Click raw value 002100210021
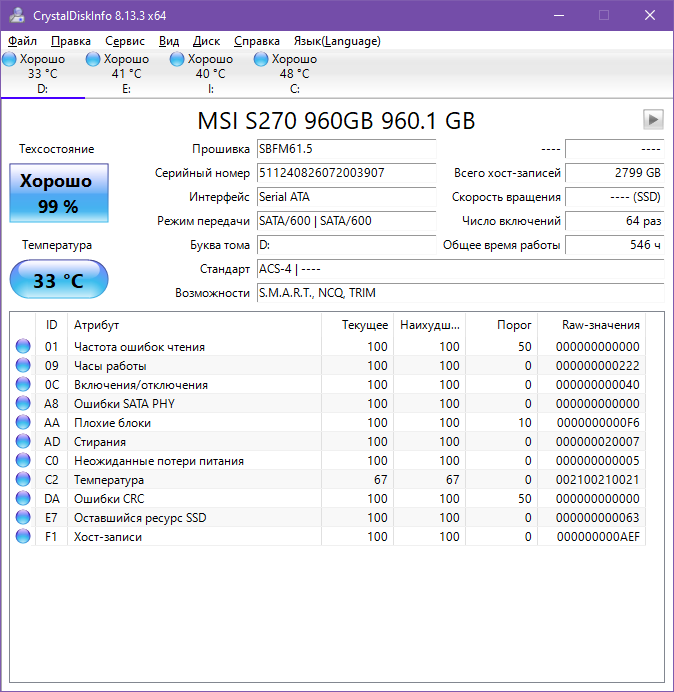This screenshot has width=674, height=692. coord(598,480)
